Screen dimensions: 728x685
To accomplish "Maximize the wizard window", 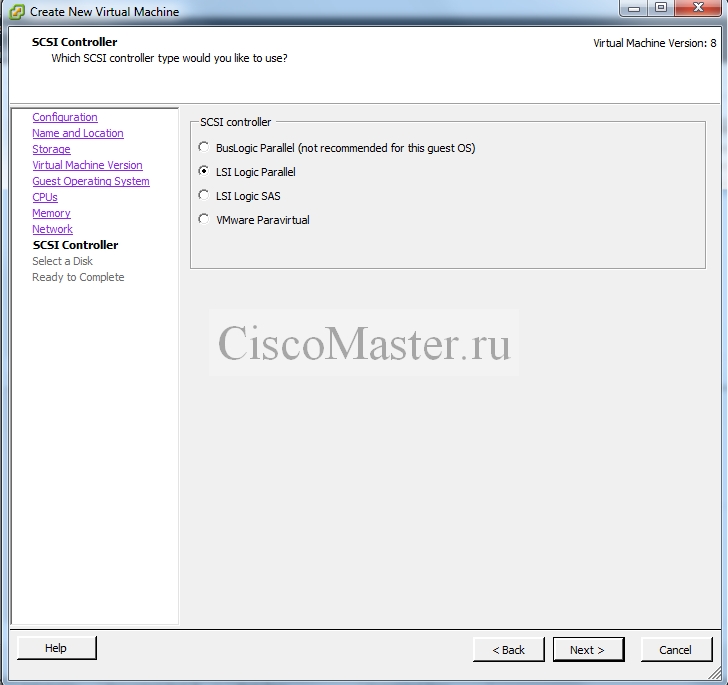I will [661, 8].
